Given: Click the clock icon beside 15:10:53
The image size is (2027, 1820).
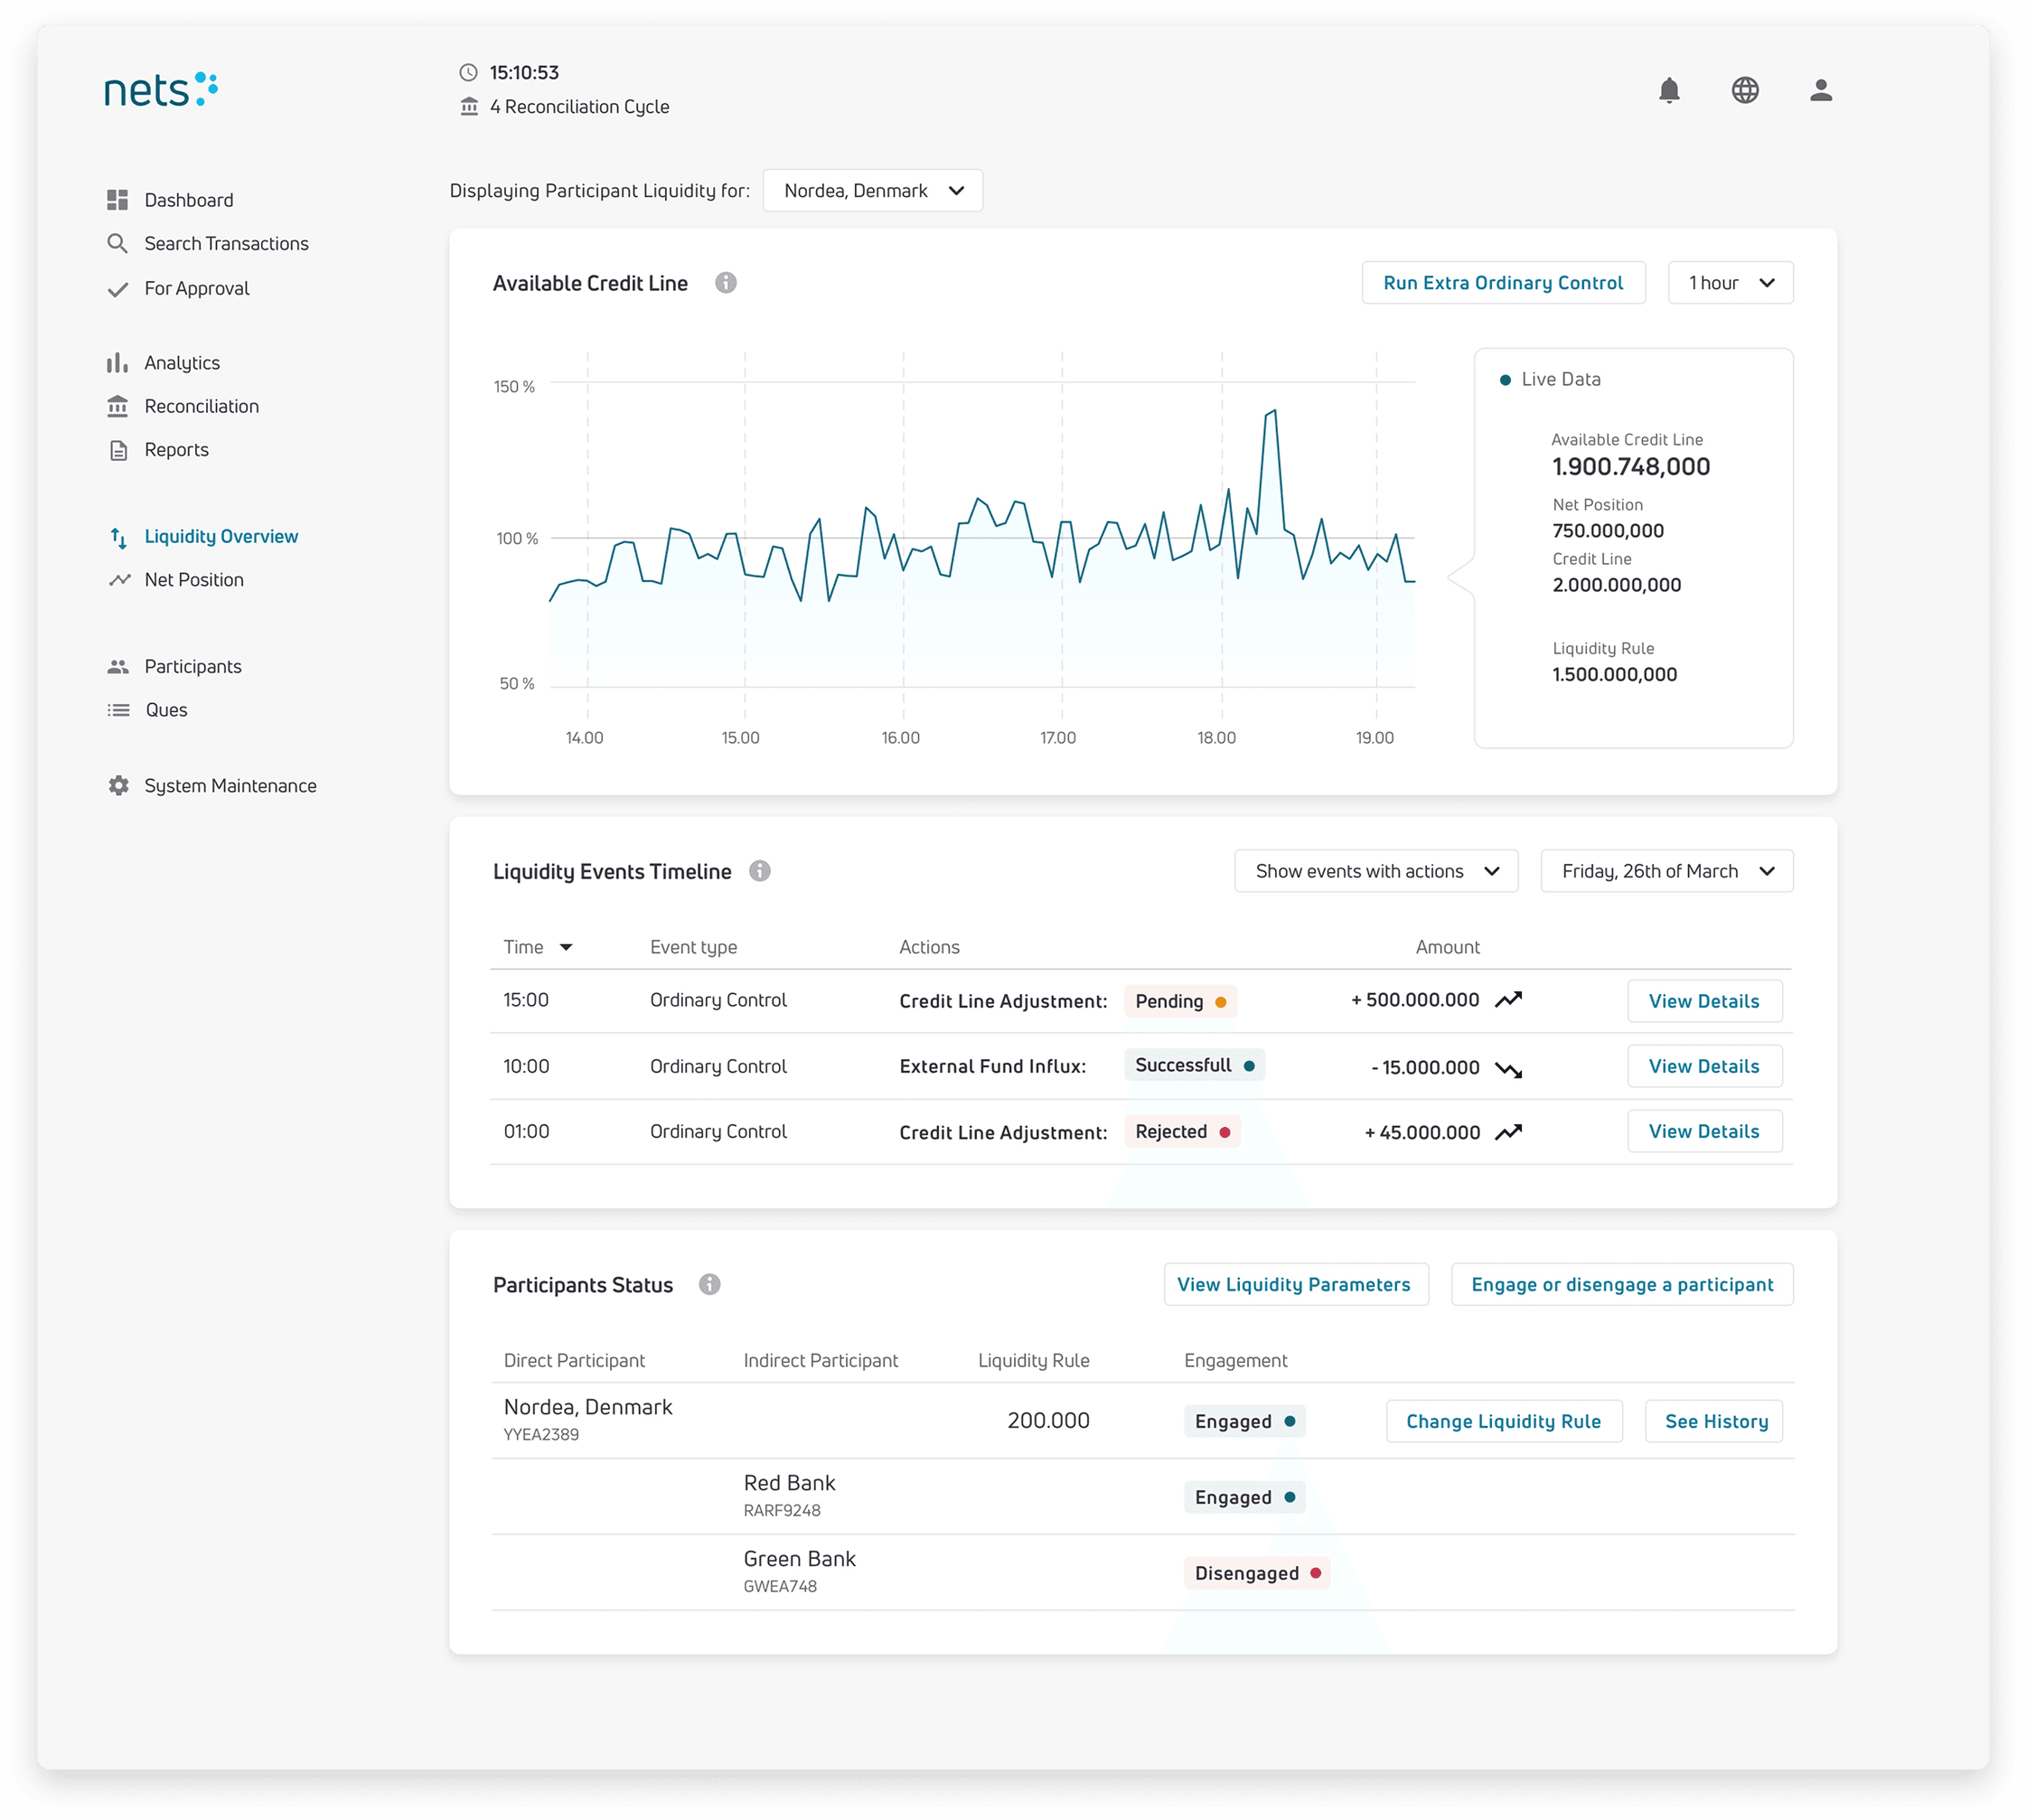Looking at the screenshot, I should 468,72.
